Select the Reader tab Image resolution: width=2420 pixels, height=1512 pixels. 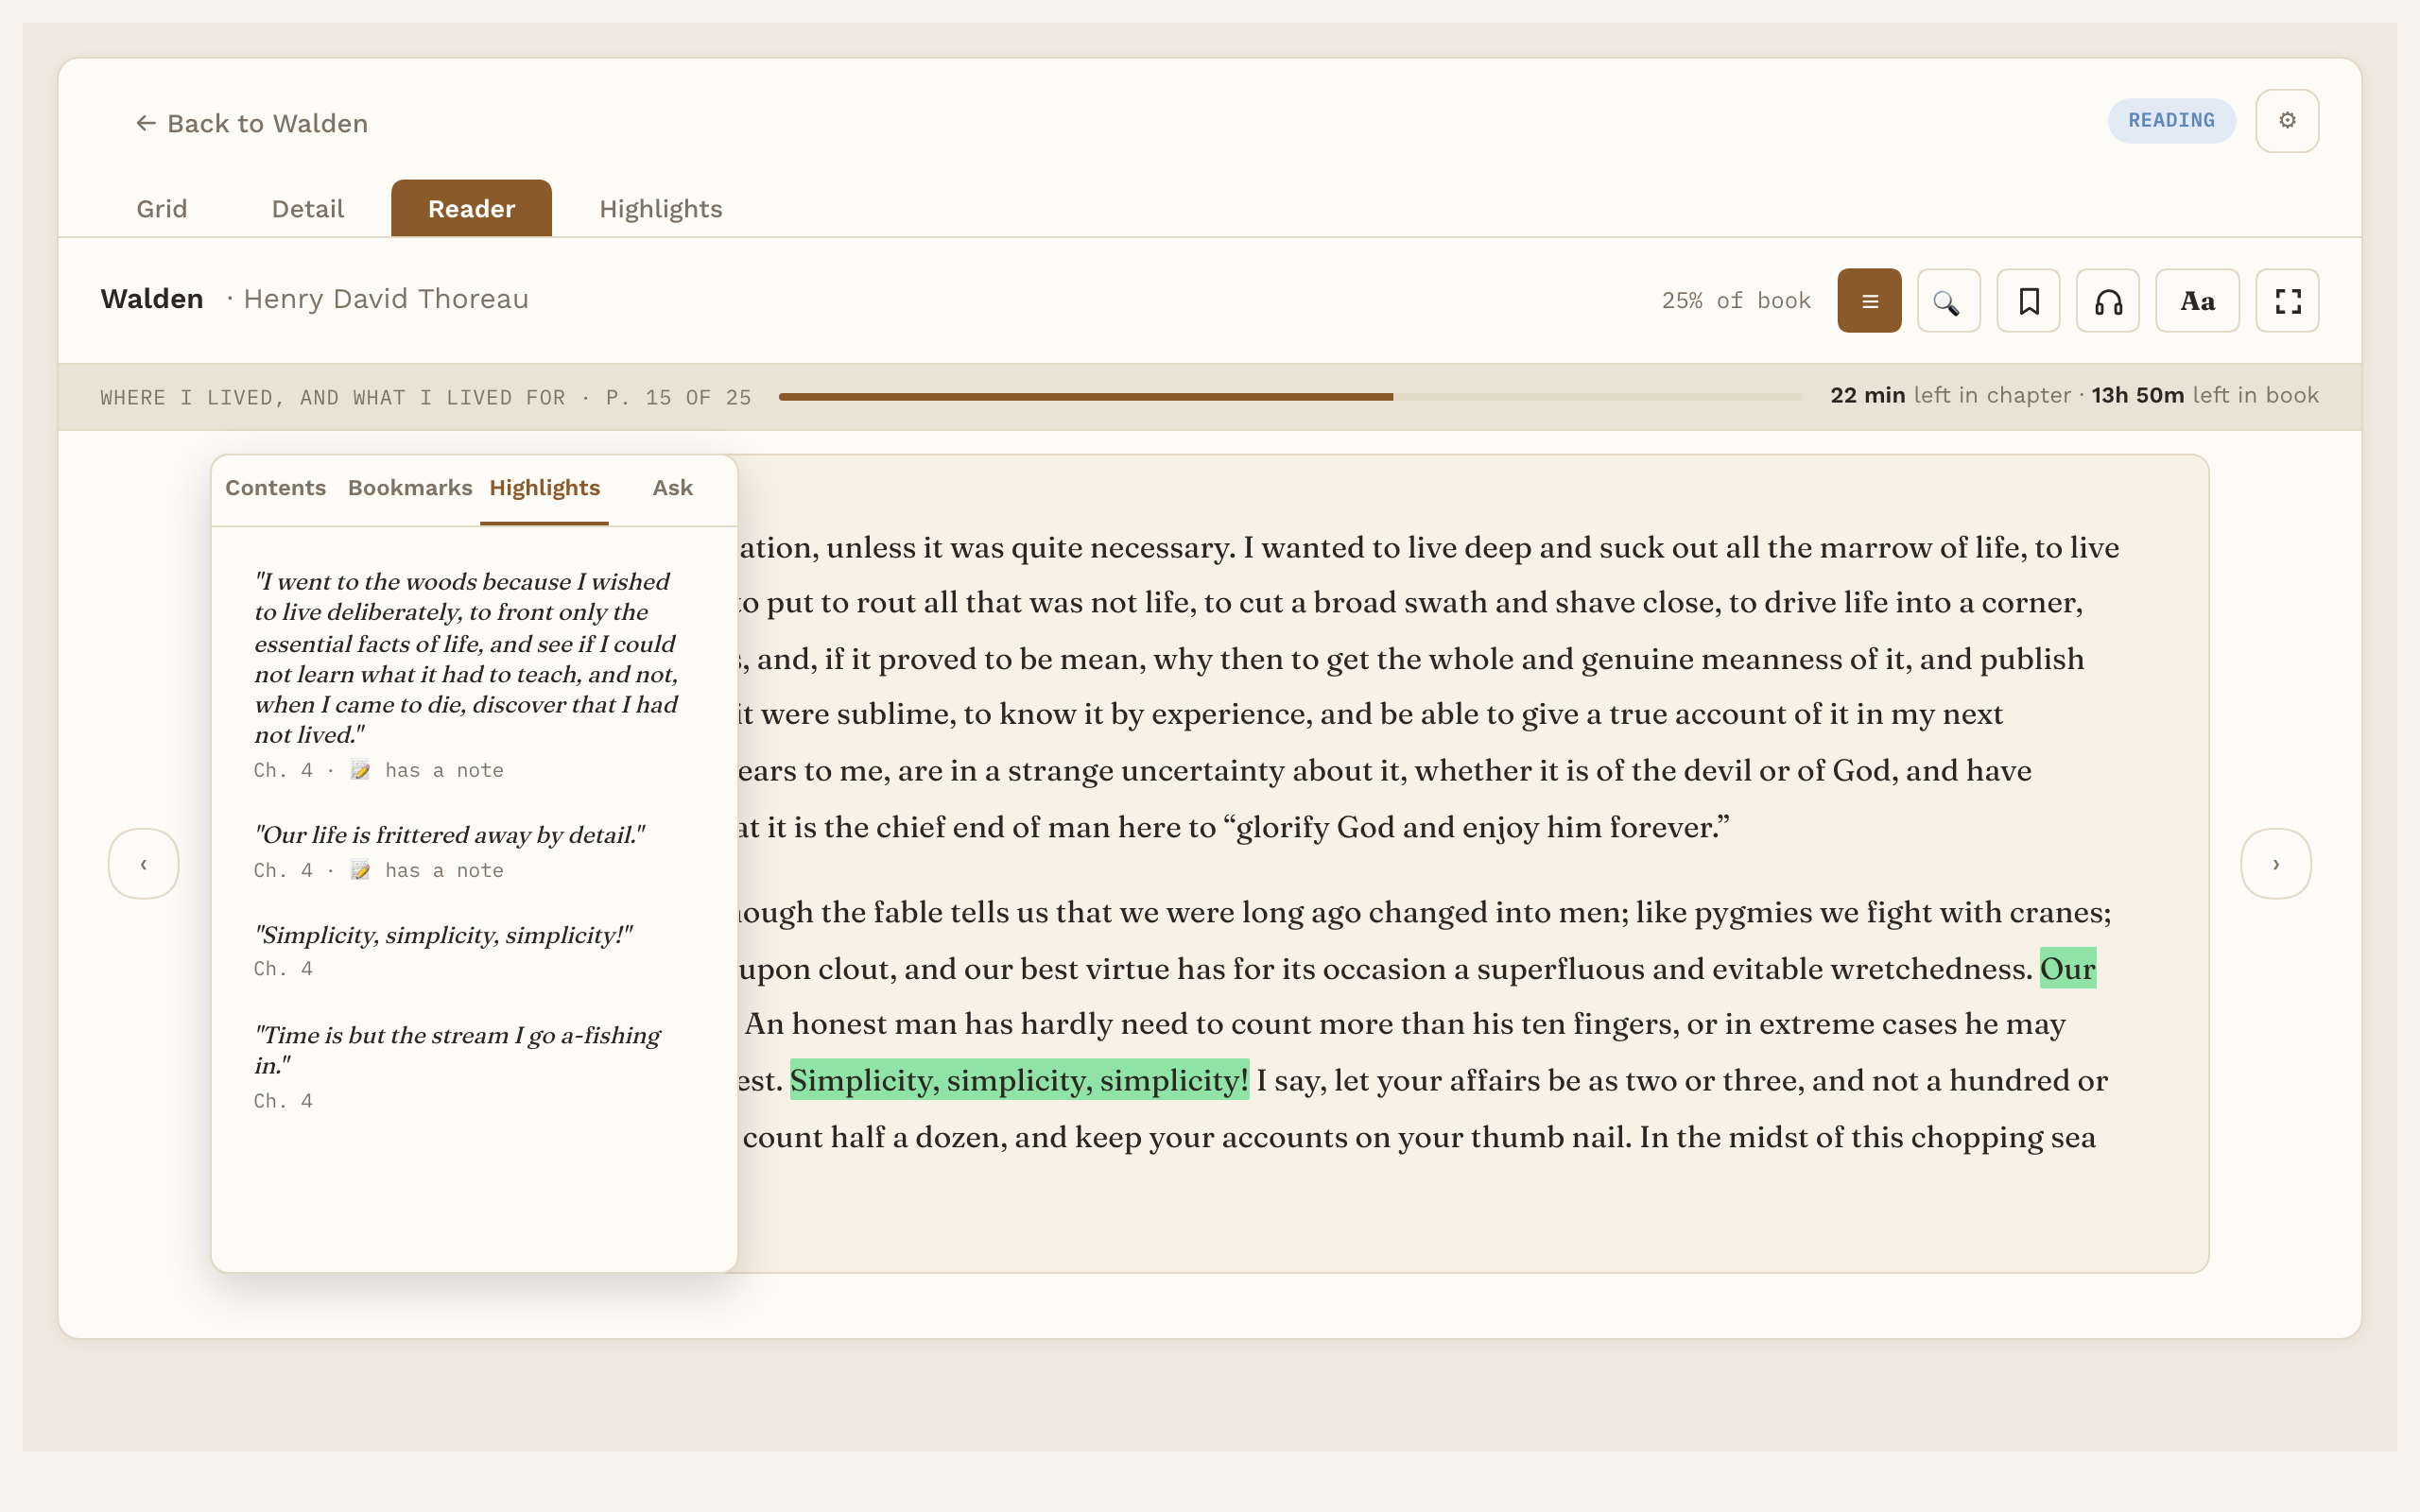coord(471,209)
